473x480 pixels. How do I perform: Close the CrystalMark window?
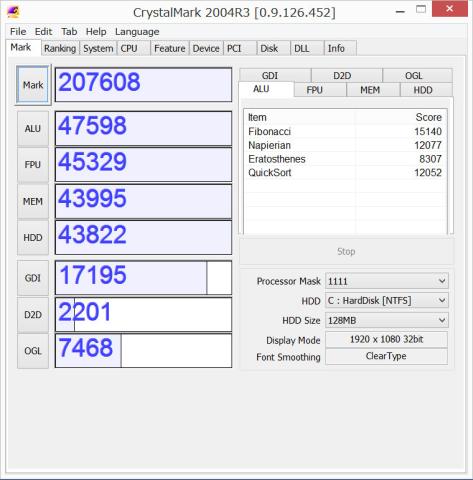coord(449,9)
